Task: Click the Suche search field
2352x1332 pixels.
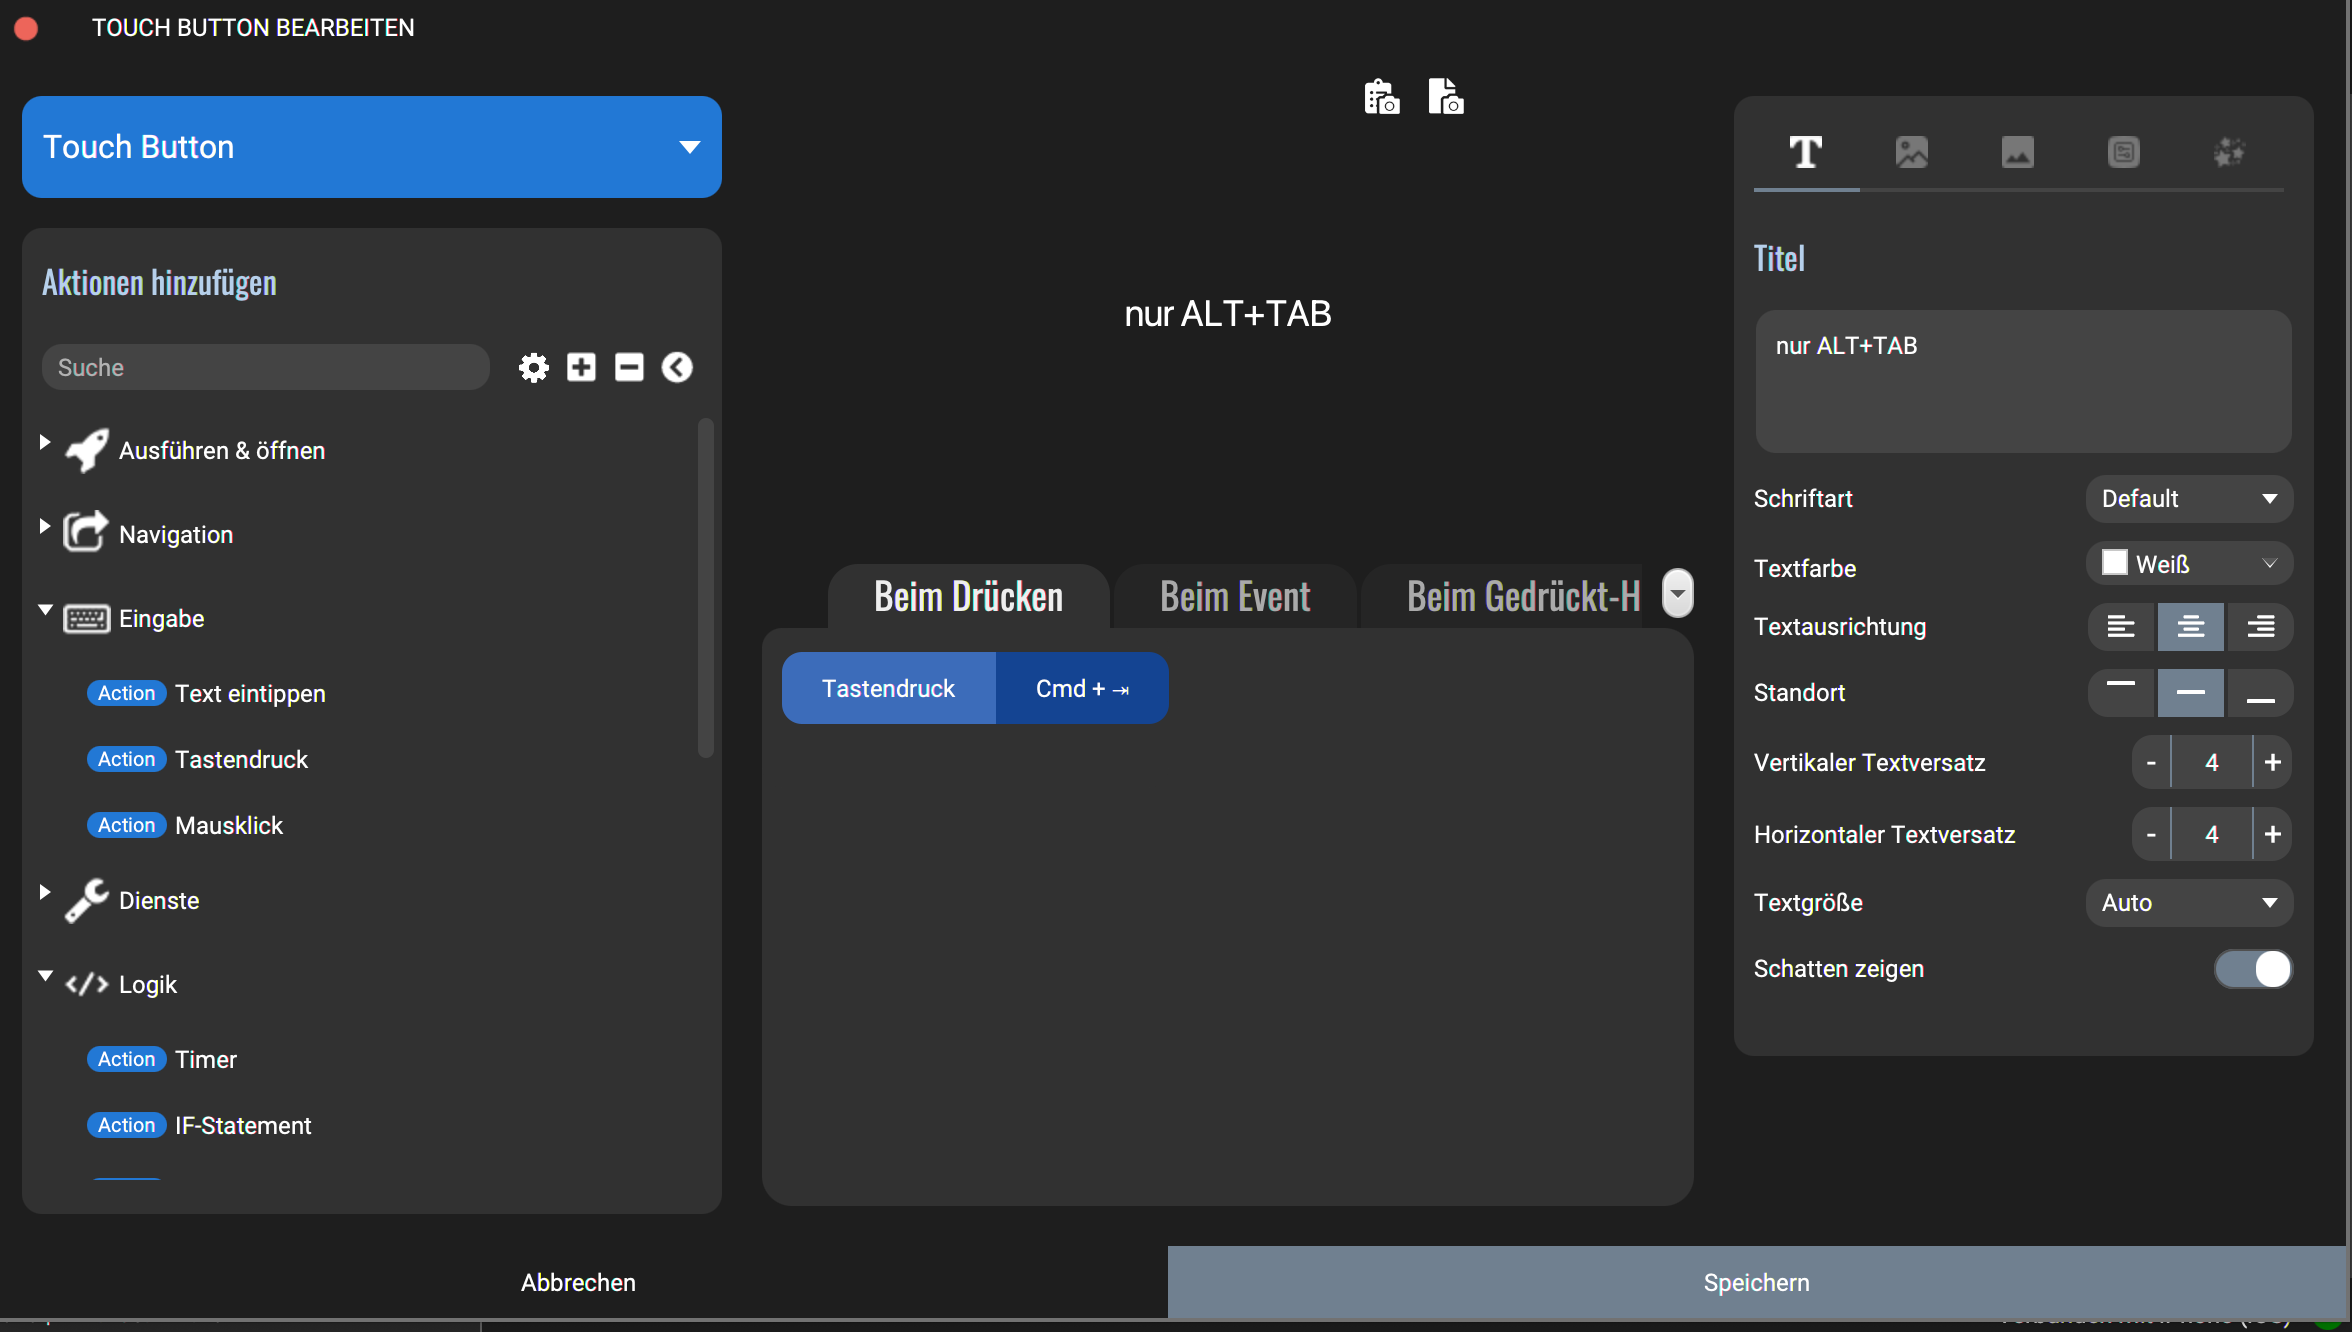Action: point(265,367)
